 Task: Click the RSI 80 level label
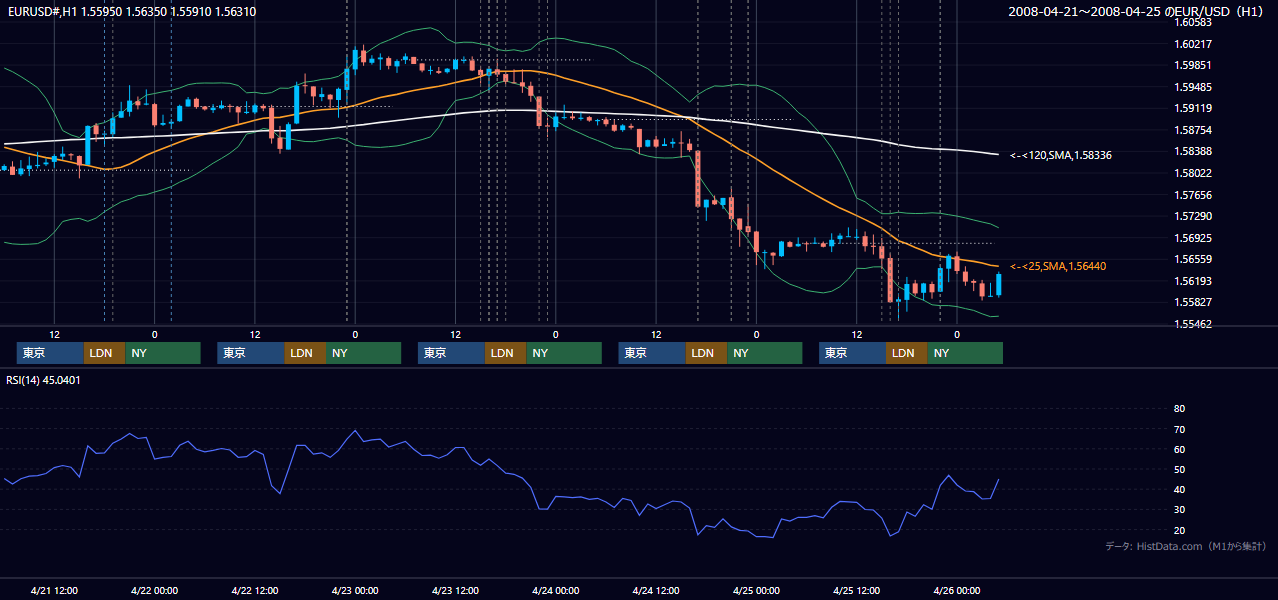(1179, 409)
